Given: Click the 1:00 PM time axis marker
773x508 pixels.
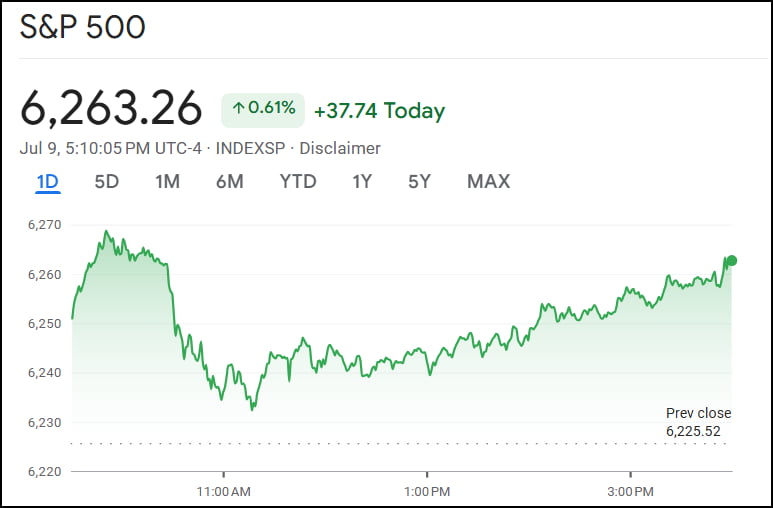Looking at the screenshot, I should click(427, 491).
